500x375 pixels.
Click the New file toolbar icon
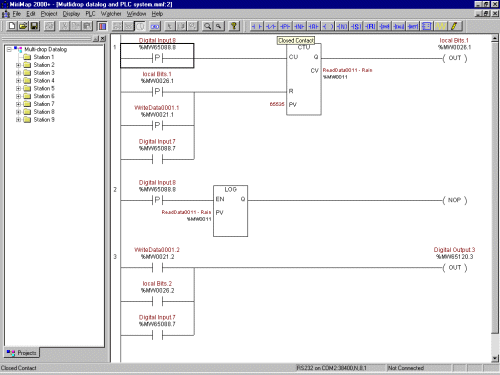click(x=12, y=26)
